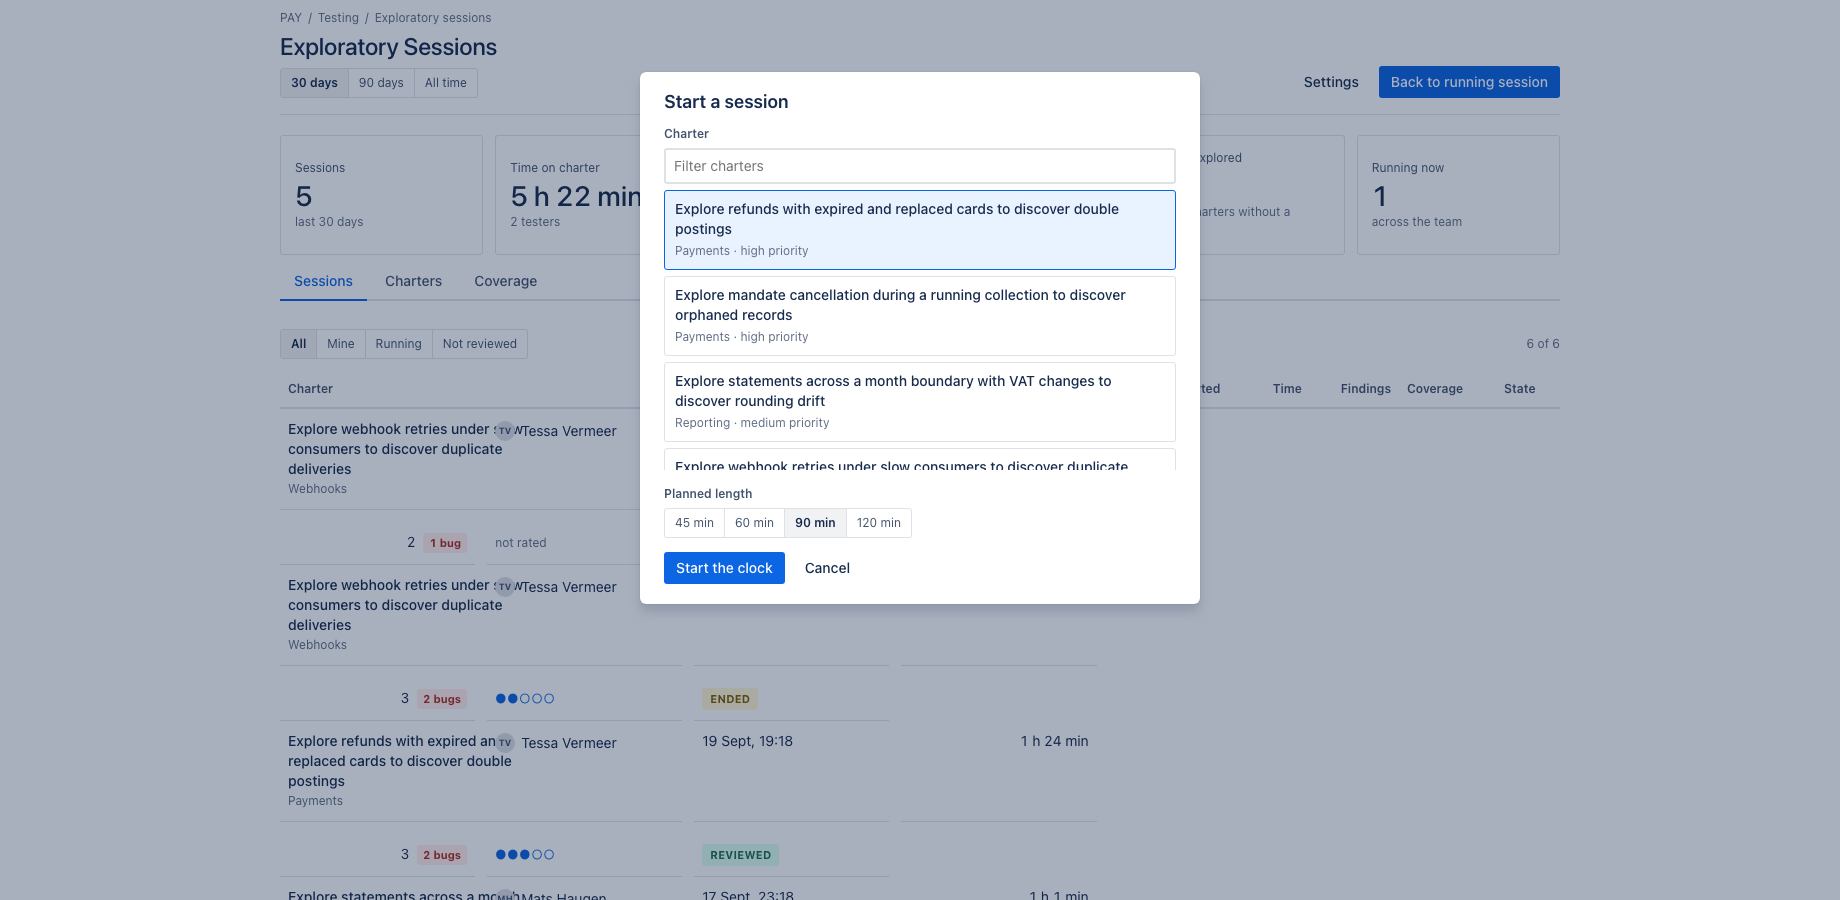Click the Exploratory sessions breadcrumb
This screenshot has height=900, width=1840.
433,18
